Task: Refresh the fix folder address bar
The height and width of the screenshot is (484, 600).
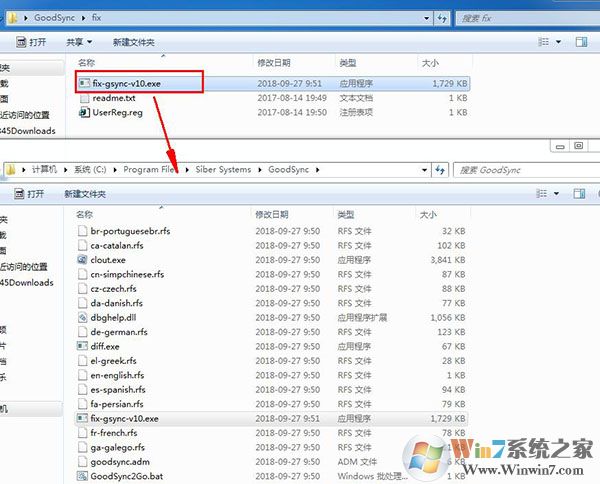Action: (x=442, y=18)
